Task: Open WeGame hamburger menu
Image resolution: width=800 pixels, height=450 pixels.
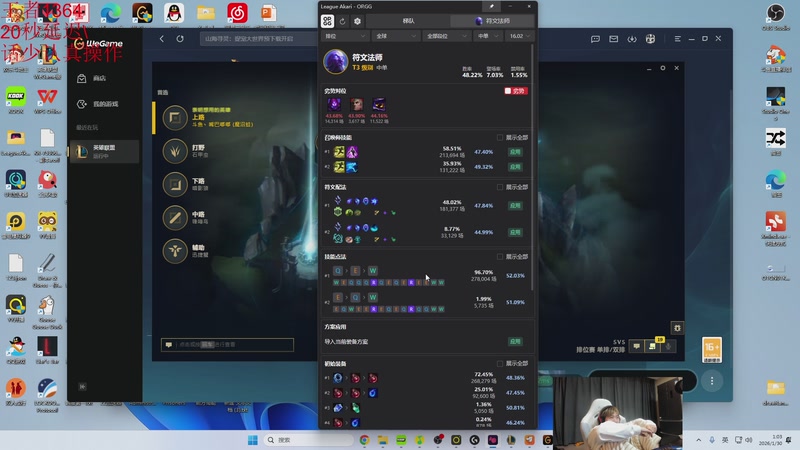Action: point(677,39)
